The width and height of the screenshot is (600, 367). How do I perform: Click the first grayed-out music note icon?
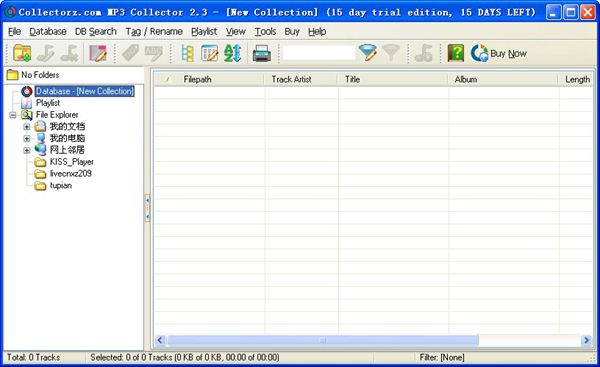(x=46, y=53)
